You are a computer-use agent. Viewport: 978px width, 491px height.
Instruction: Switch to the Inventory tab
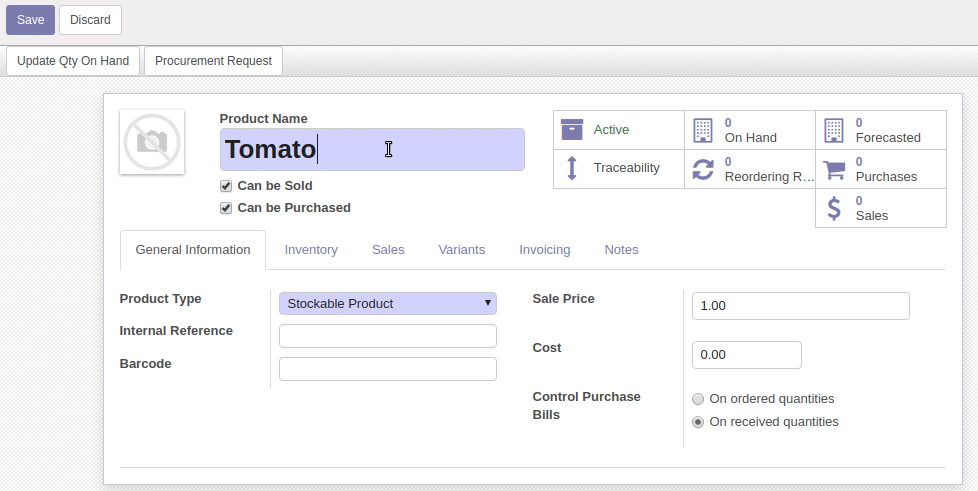(311, 250)
